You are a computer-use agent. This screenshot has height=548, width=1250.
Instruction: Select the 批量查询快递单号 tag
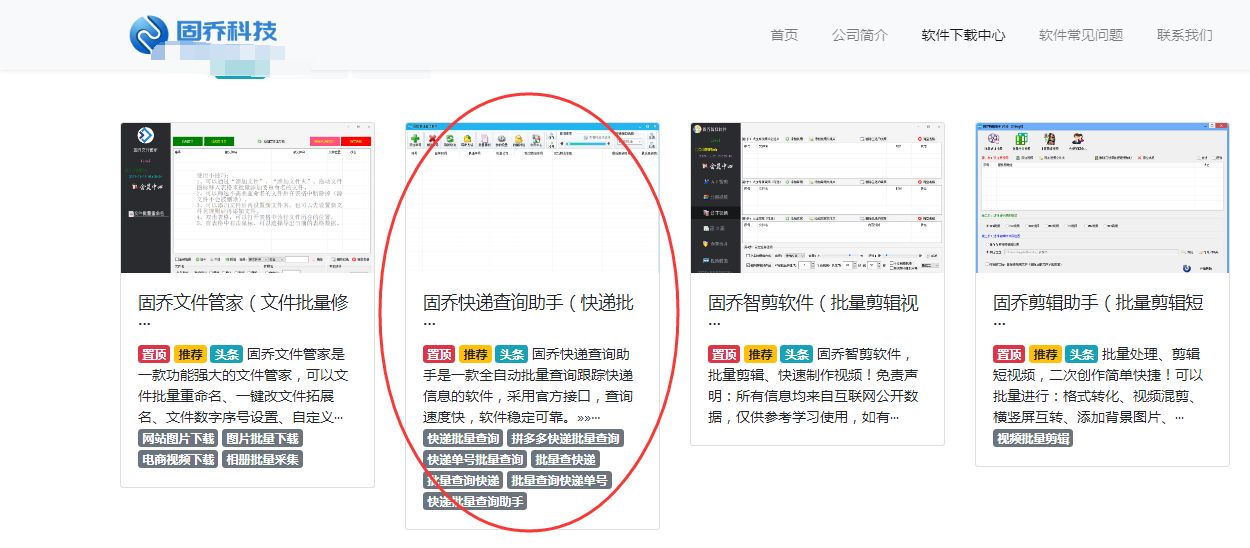pyautogui.click(x=559, y=480)
